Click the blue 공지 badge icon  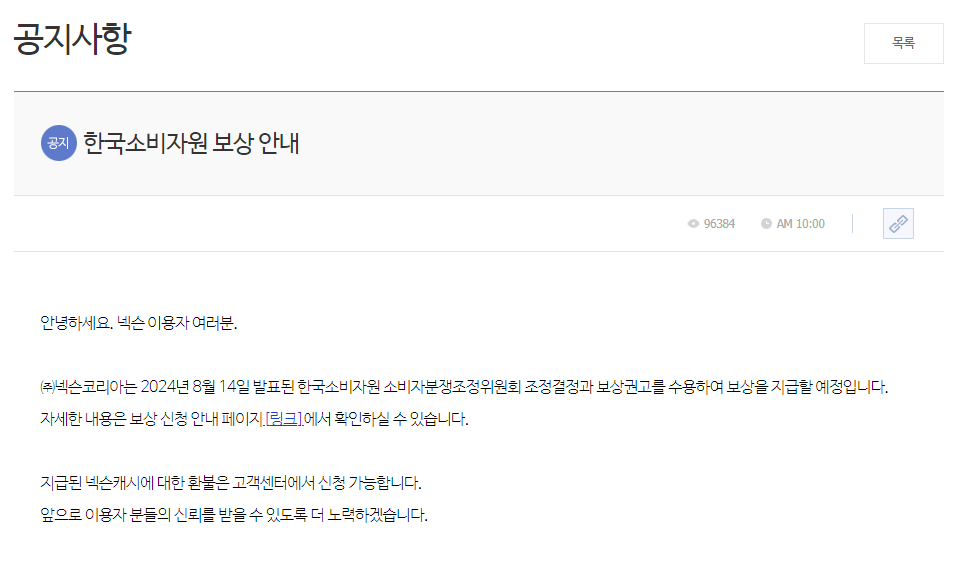tap(58, 143)
